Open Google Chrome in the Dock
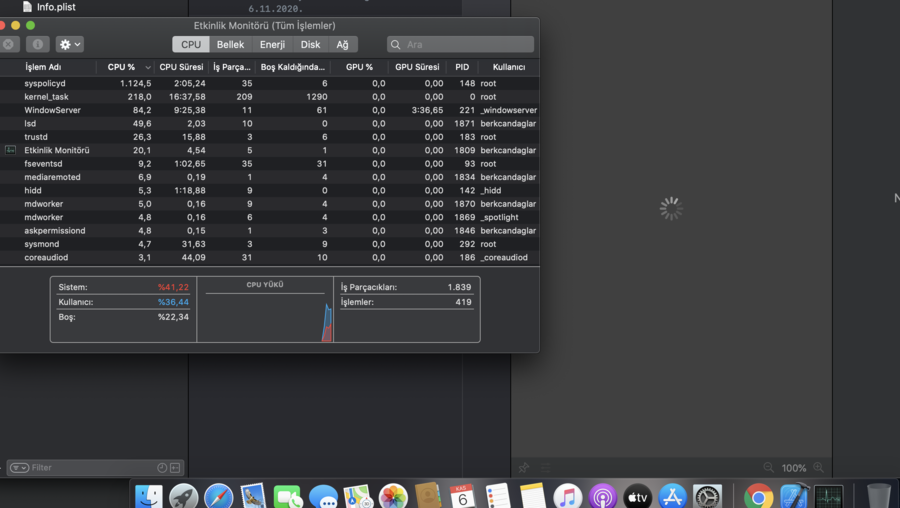900x508 pixels. pos(758,496)
